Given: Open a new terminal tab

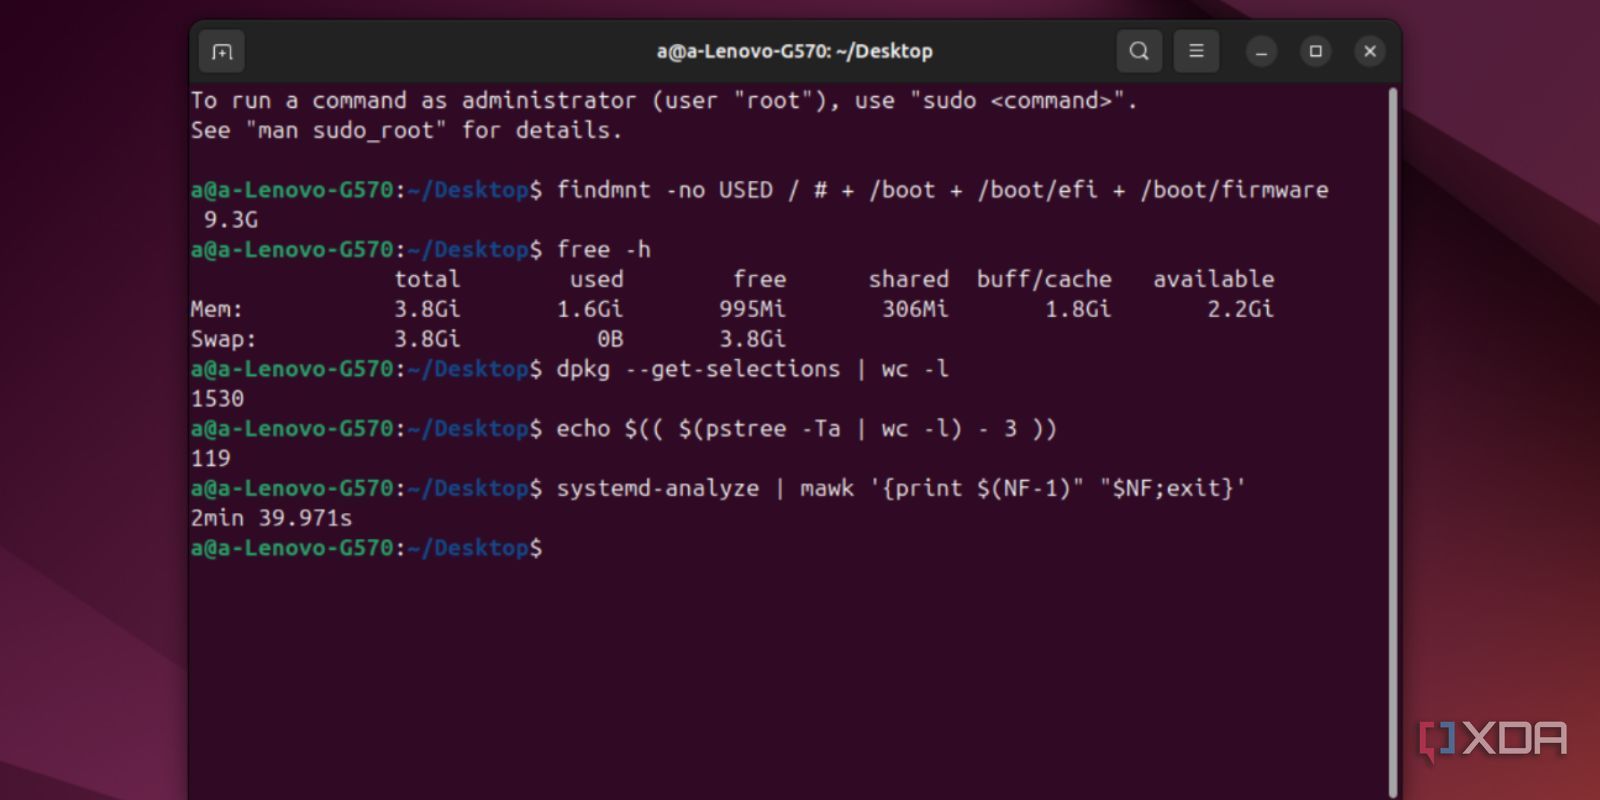Looking at the screenshot, I should pos(222,52).
